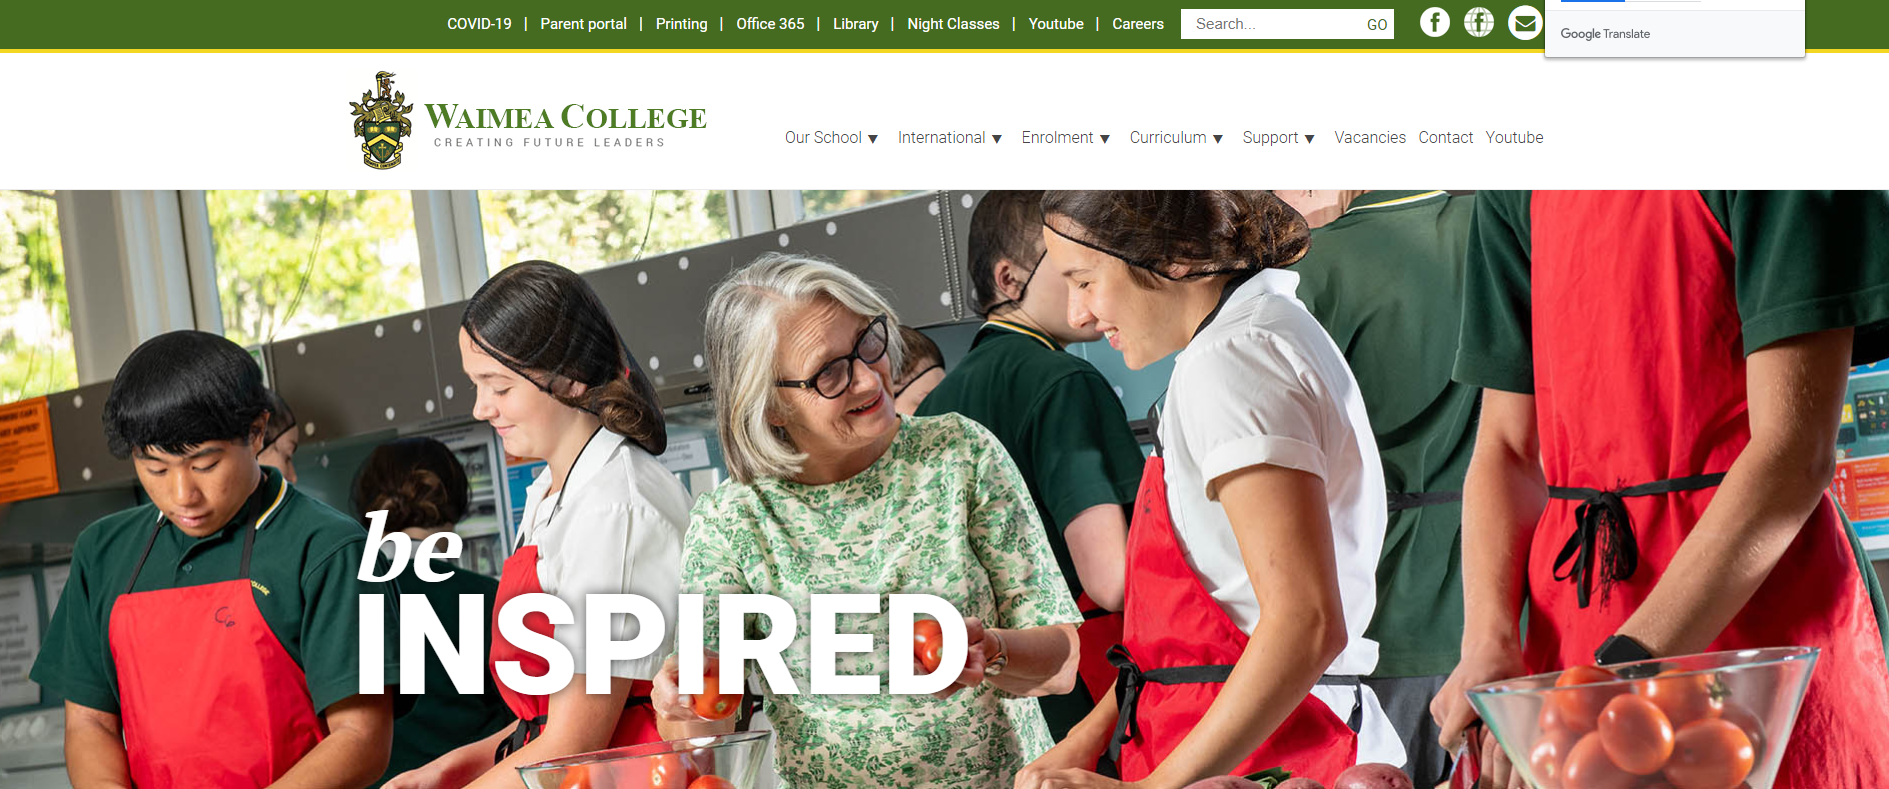Viewport: 1889px width, 789px height.
Task: Open the Enrolment dropdown arrow
Action: pyautogui.click(x=1105, y=139)
